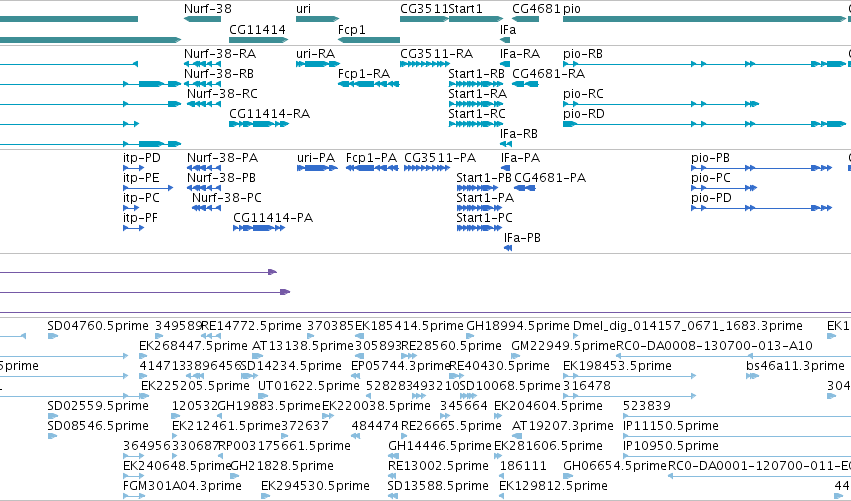The width and height of the screenshot is (851, 501).
Task: Select protein IFa-PB
Action: 522,238
